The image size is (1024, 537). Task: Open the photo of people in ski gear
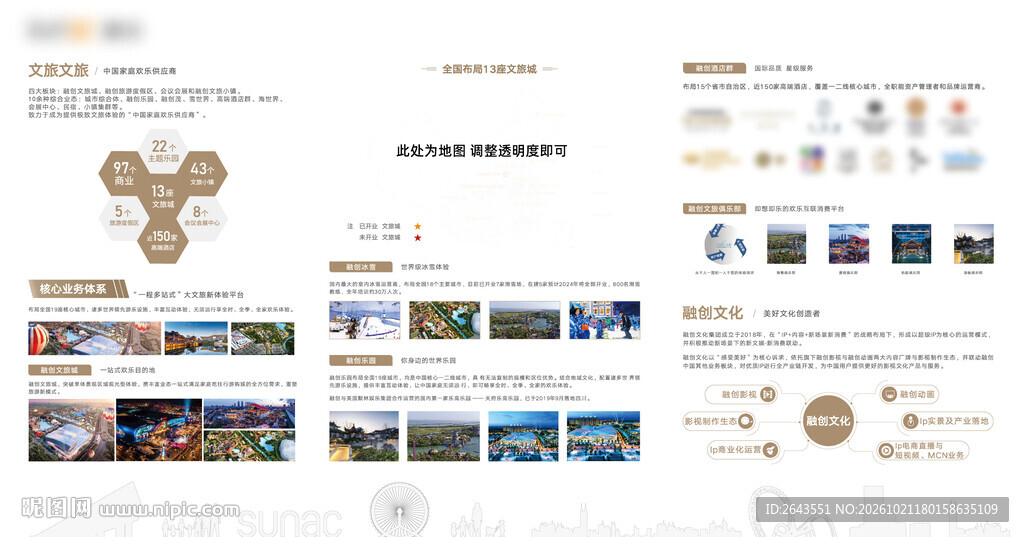pos(605,320)
